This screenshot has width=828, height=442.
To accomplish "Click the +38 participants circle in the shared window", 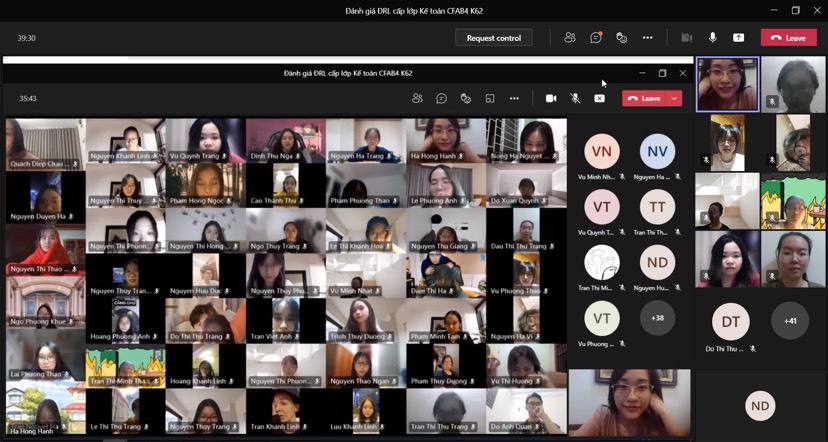I will (x=657, y=317).
